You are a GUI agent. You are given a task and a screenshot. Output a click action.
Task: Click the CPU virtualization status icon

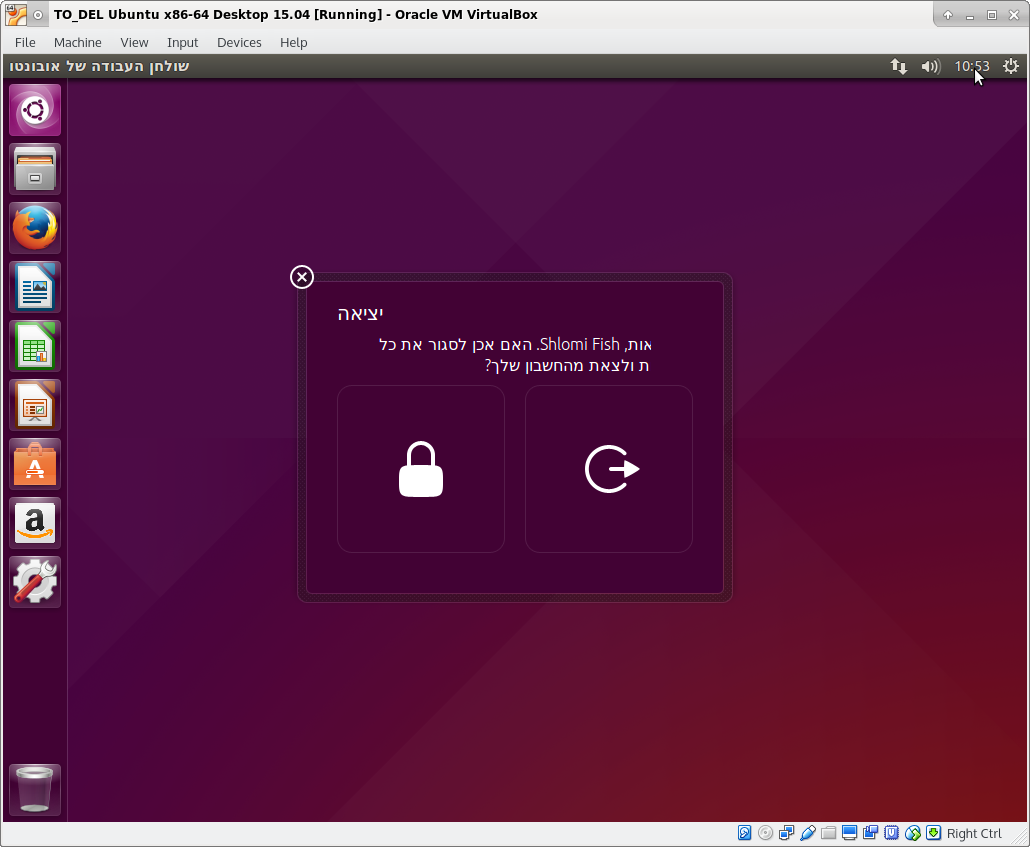[x=891, y=833]
